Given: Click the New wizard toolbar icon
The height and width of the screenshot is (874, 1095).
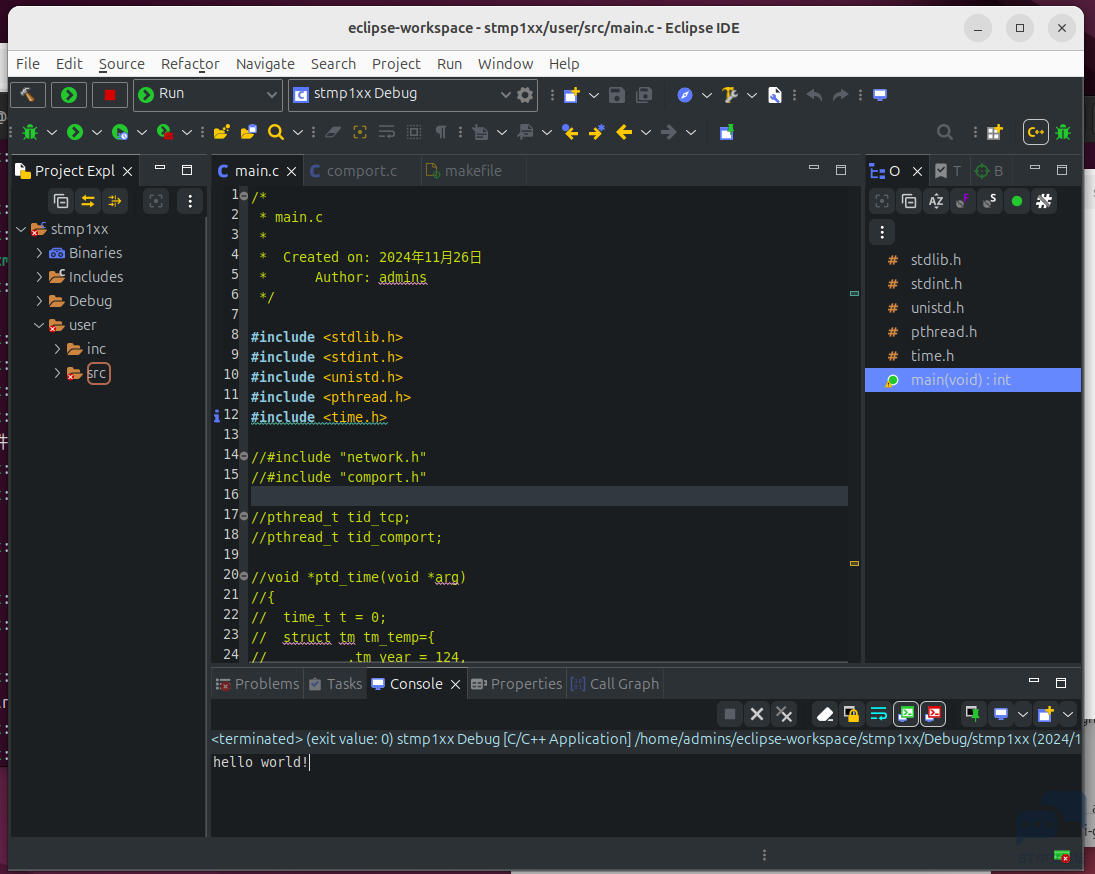Looking at the screenshot, I should [572, 95].
